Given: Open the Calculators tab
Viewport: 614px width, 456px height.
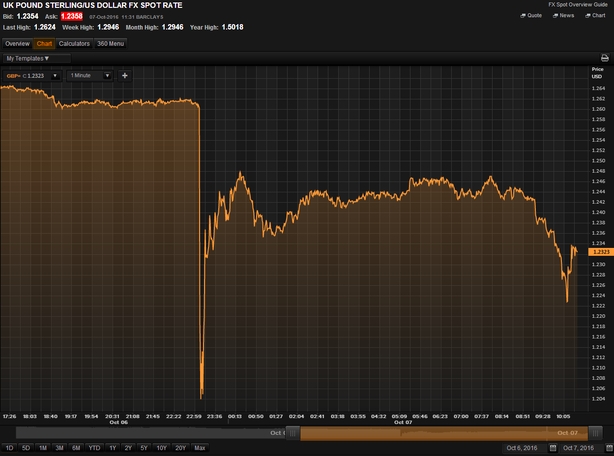Looking at the screenshot, I should point(74,43).
